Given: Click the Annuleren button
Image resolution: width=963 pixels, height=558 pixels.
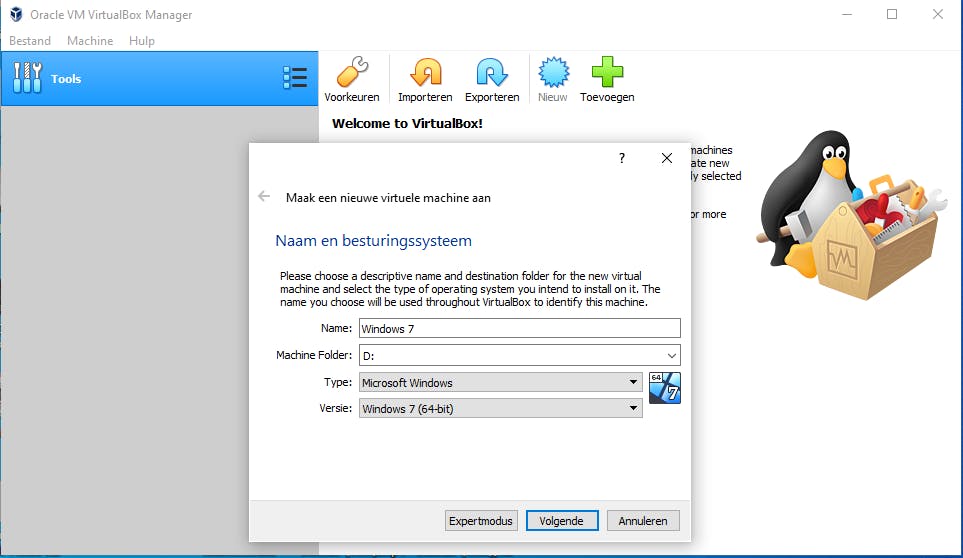Looking at the screenshot, I should point(643,521).
